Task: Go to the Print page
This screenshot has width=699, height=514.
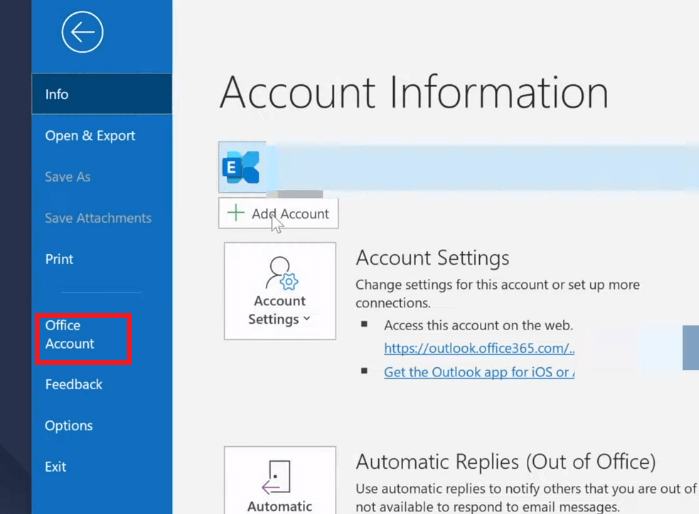Action: click(x=60, y=259)
